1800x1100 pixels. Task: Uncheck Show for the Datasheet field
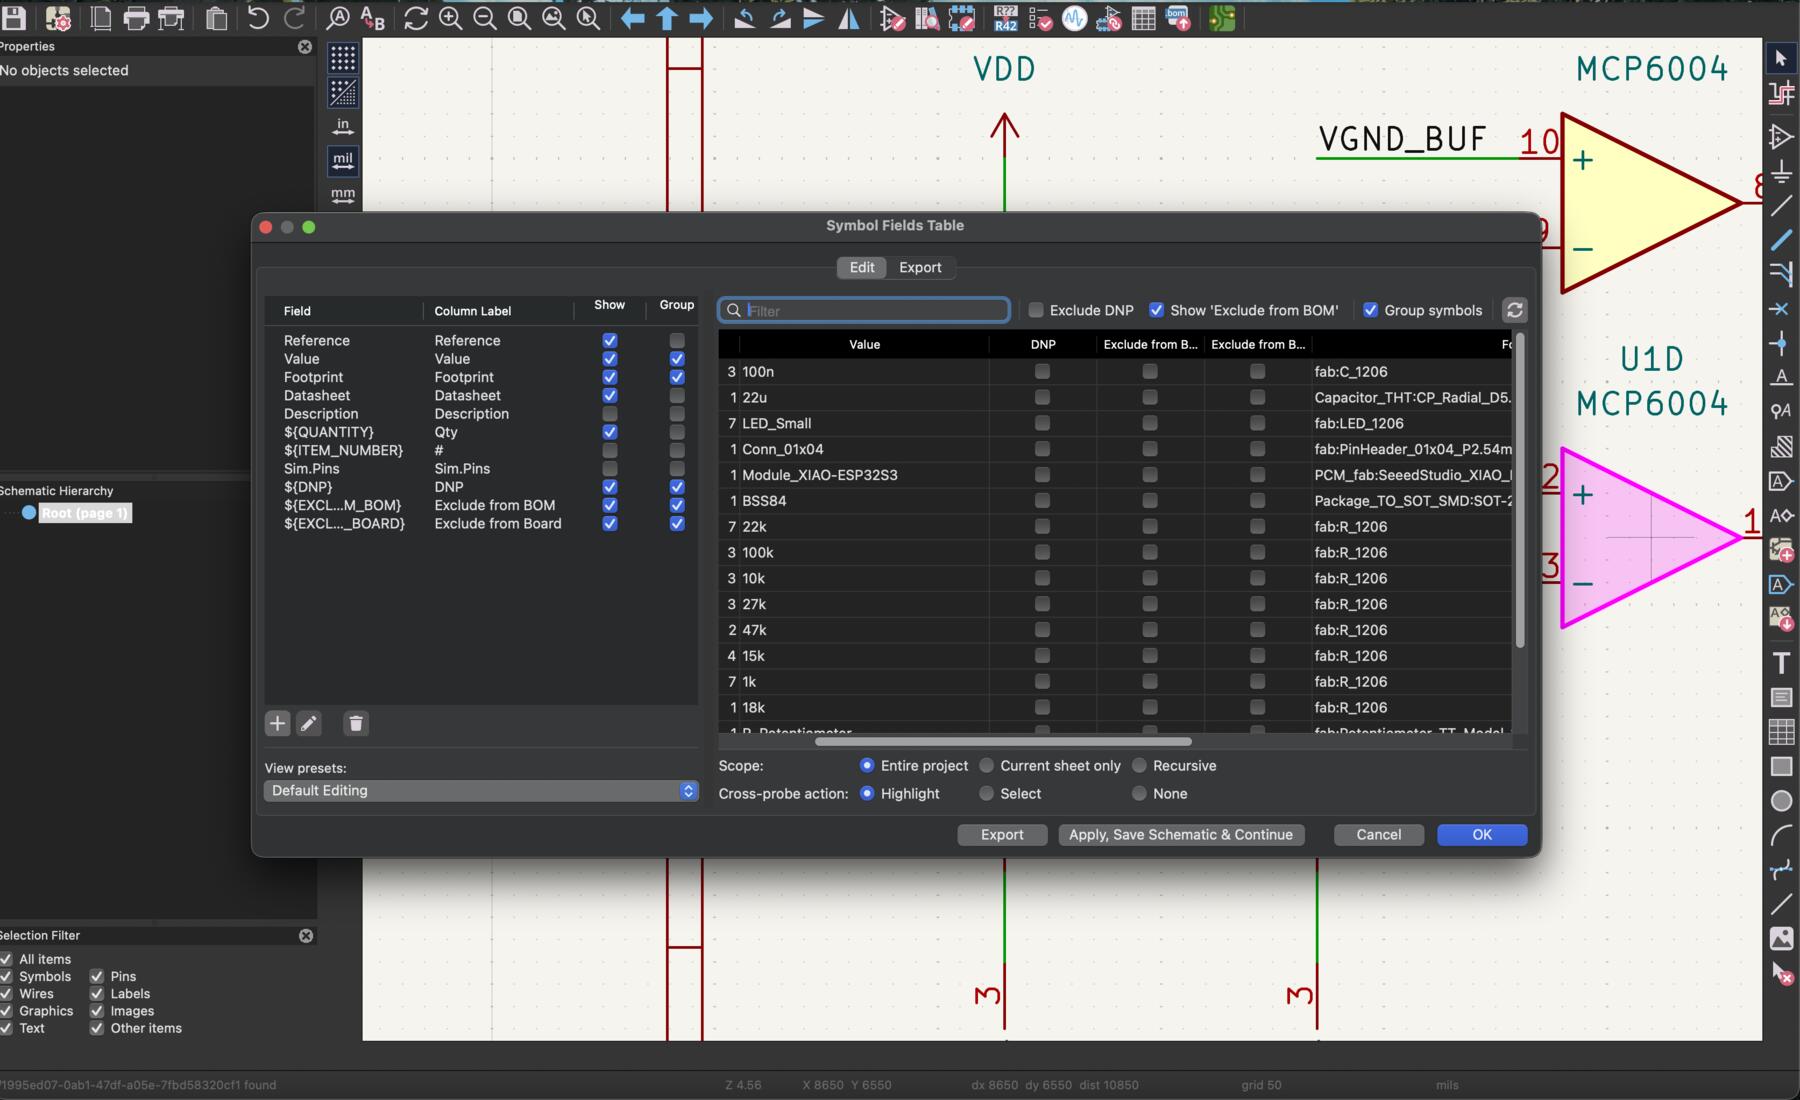610,396
